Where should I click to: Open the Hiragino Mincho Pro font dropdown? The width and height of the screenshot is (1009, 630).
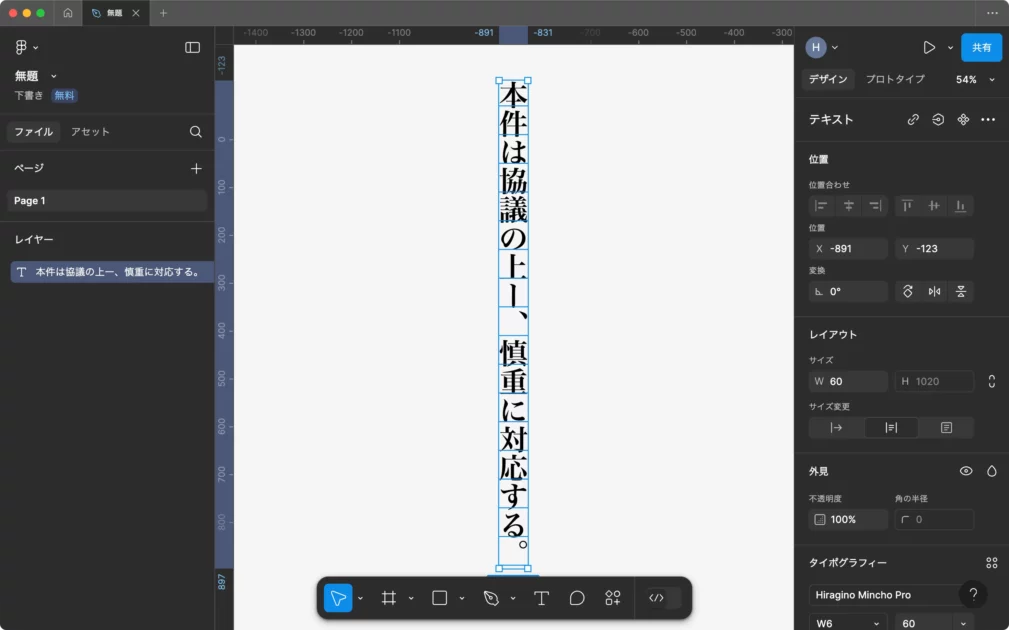(882, 595)
